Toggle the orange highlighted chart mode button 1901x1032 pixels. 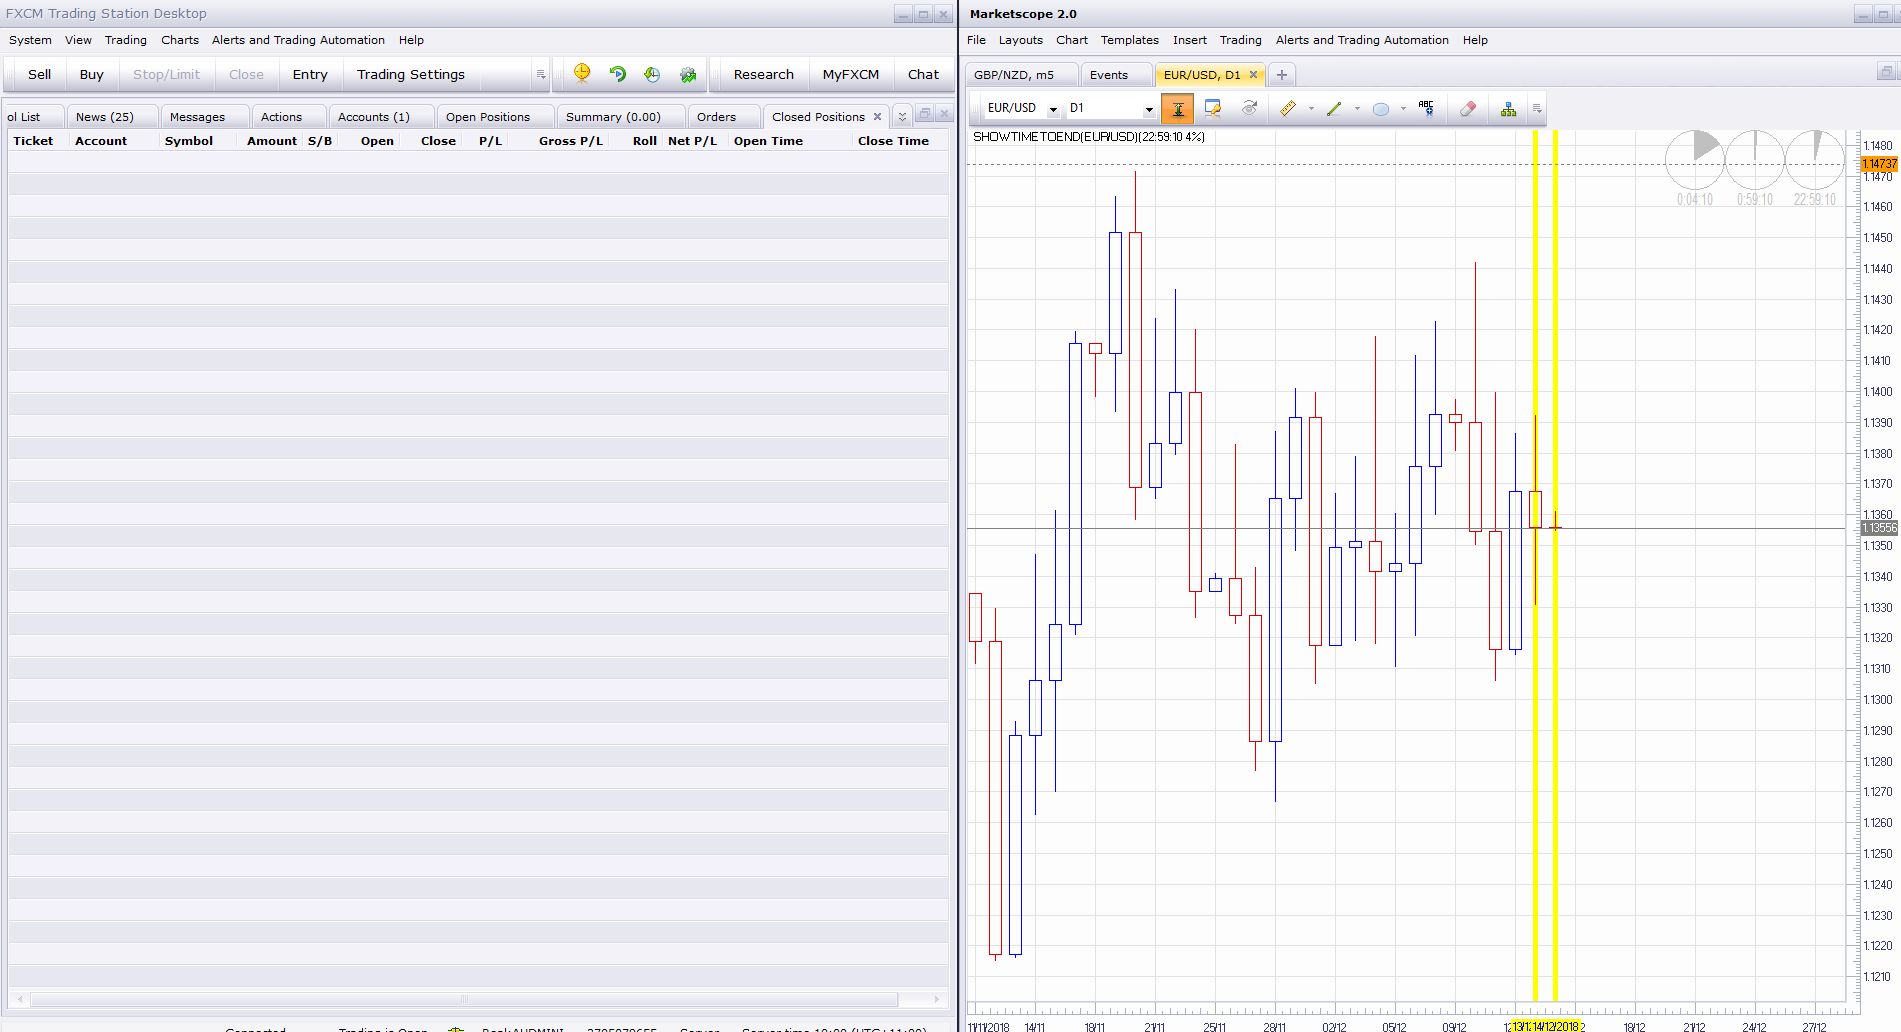[1177, 108]
